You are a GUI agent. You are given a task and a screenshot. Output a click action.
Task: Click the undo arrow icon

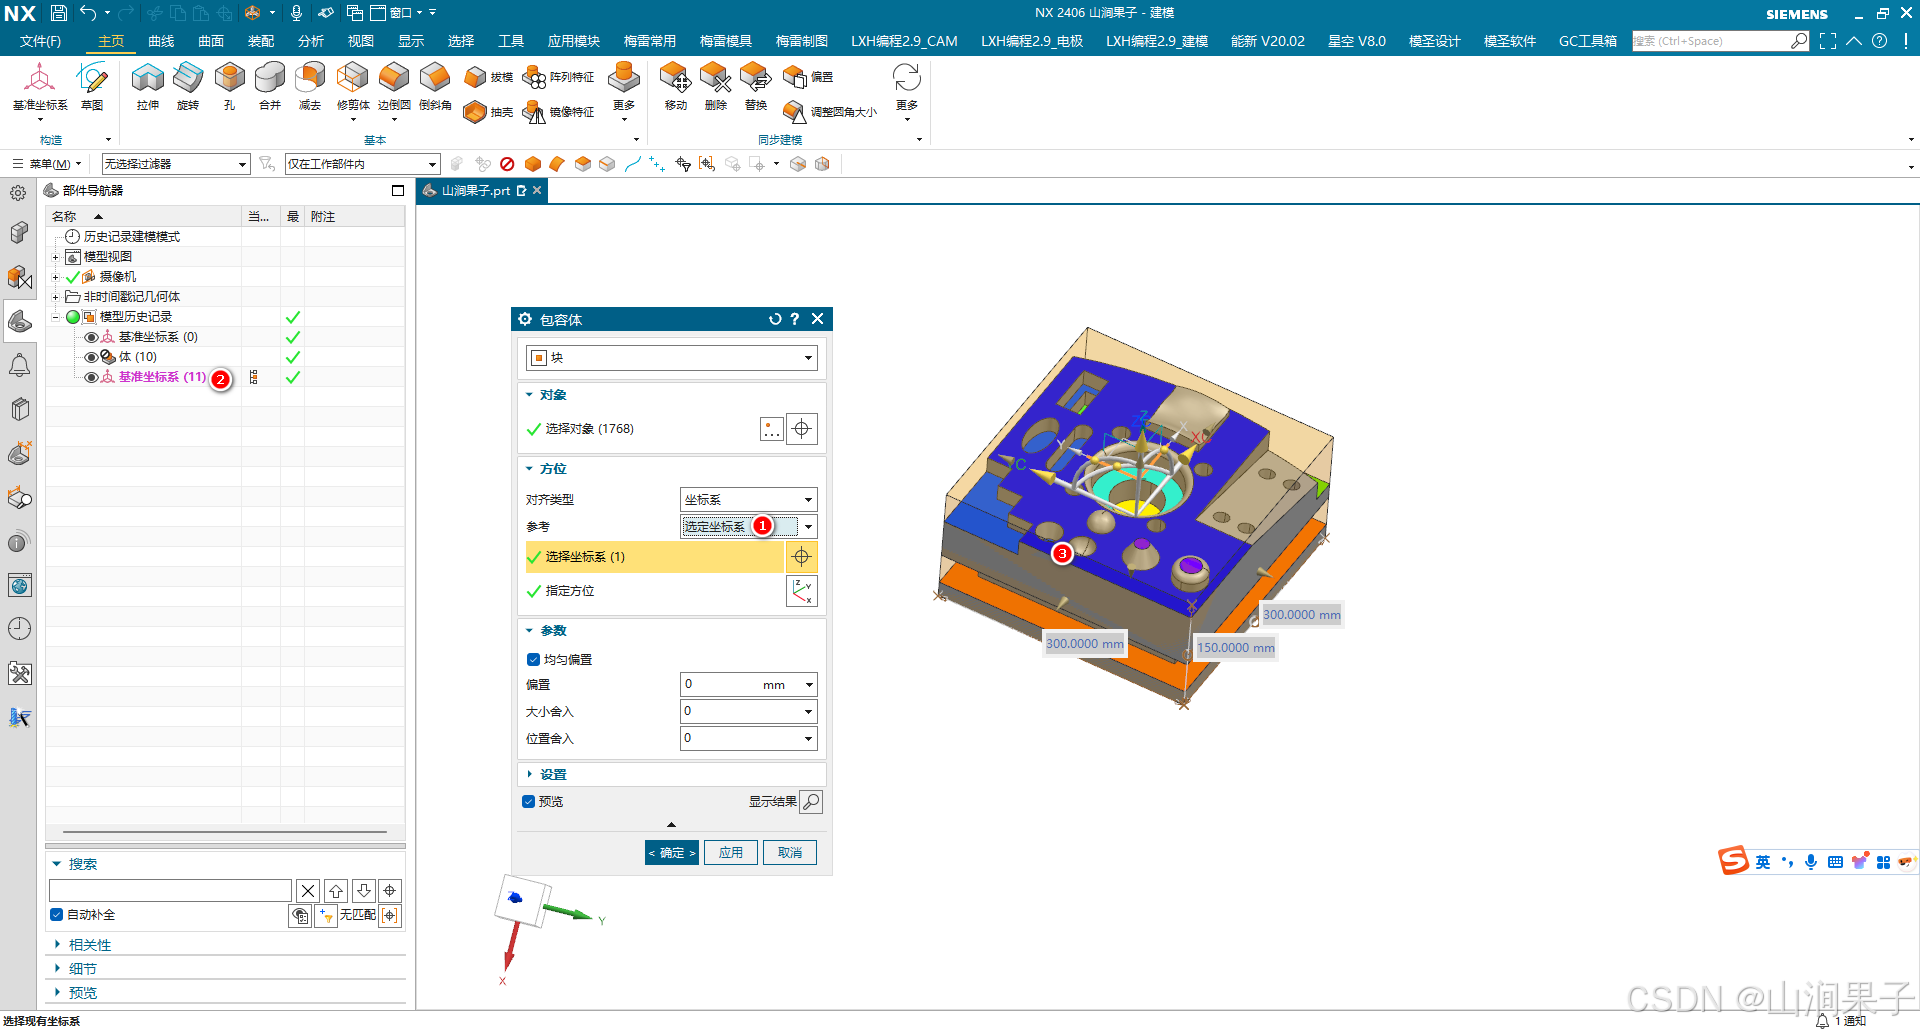pos(88,13)
